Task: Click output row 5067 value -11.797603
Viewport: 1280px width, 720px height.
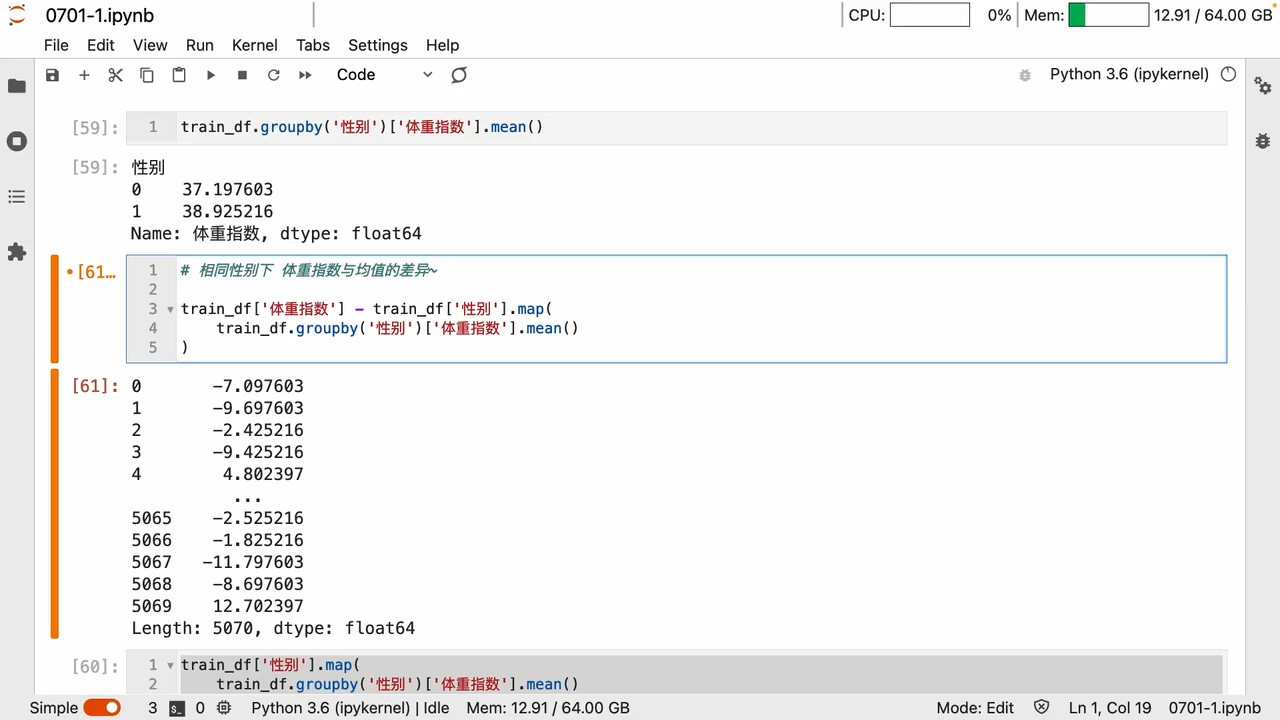Action: click(x=253, y=563)
